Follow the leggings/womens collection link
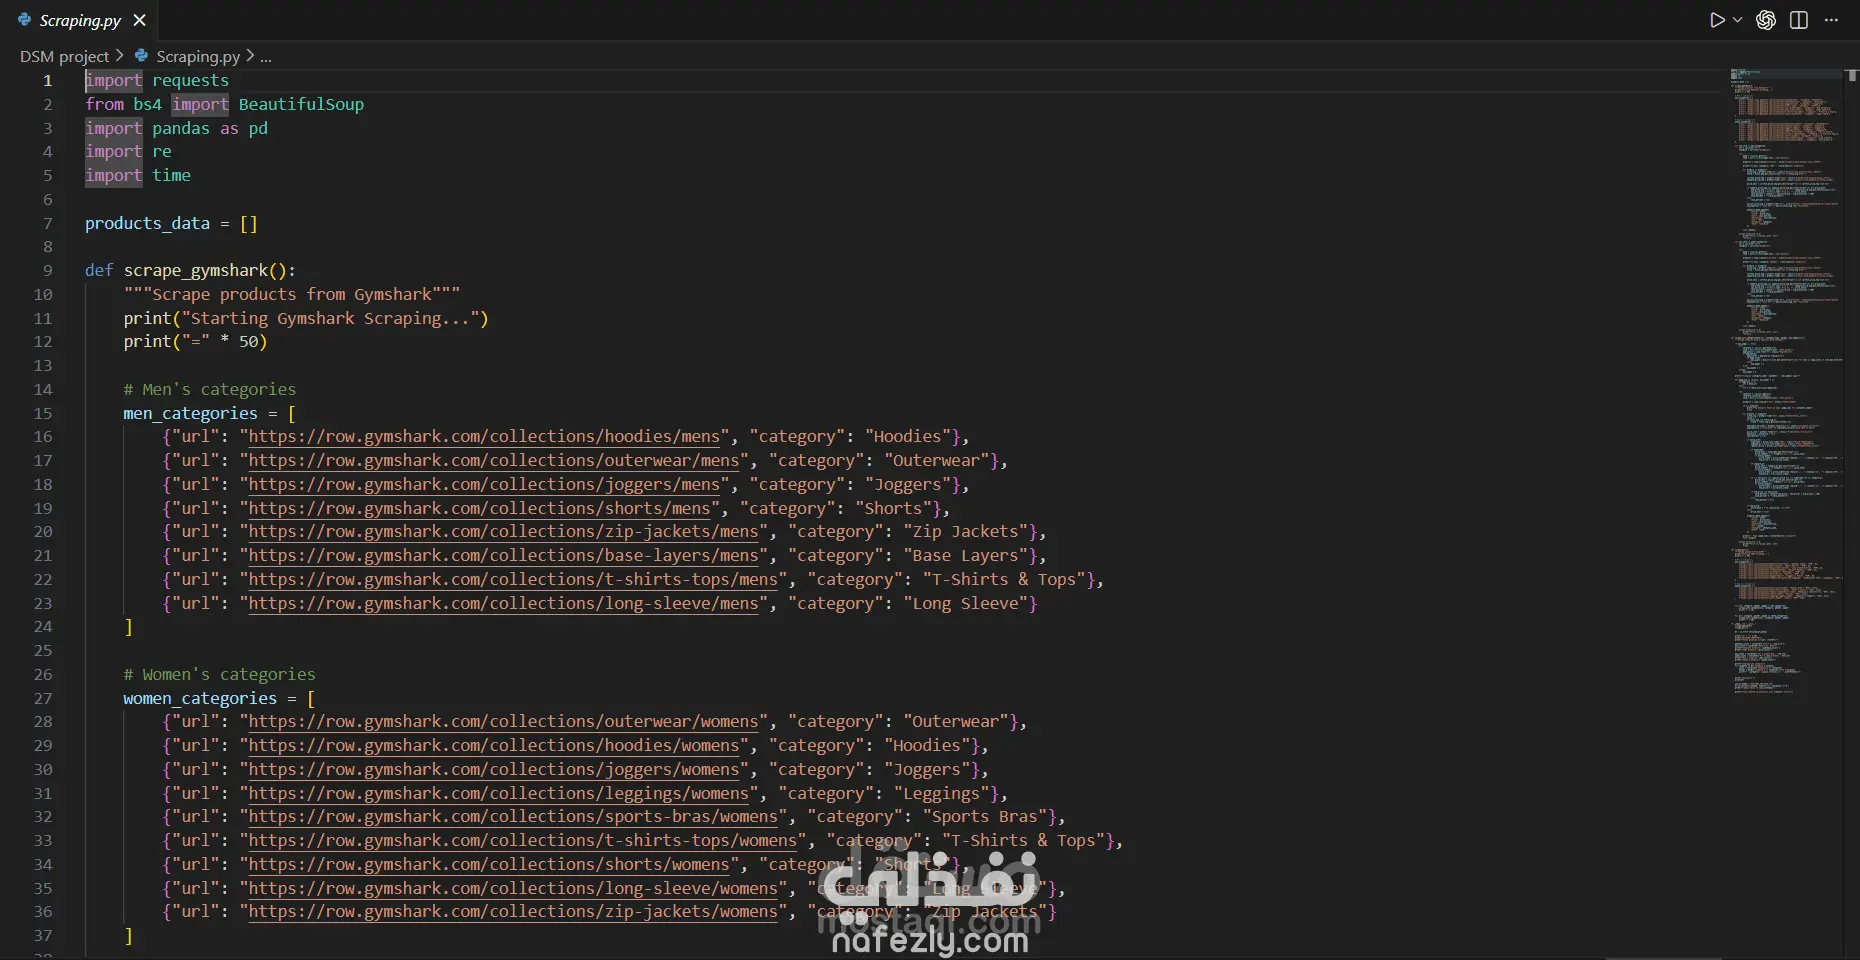The height and width of the screenshot is (960, 1860). (498, 794)
